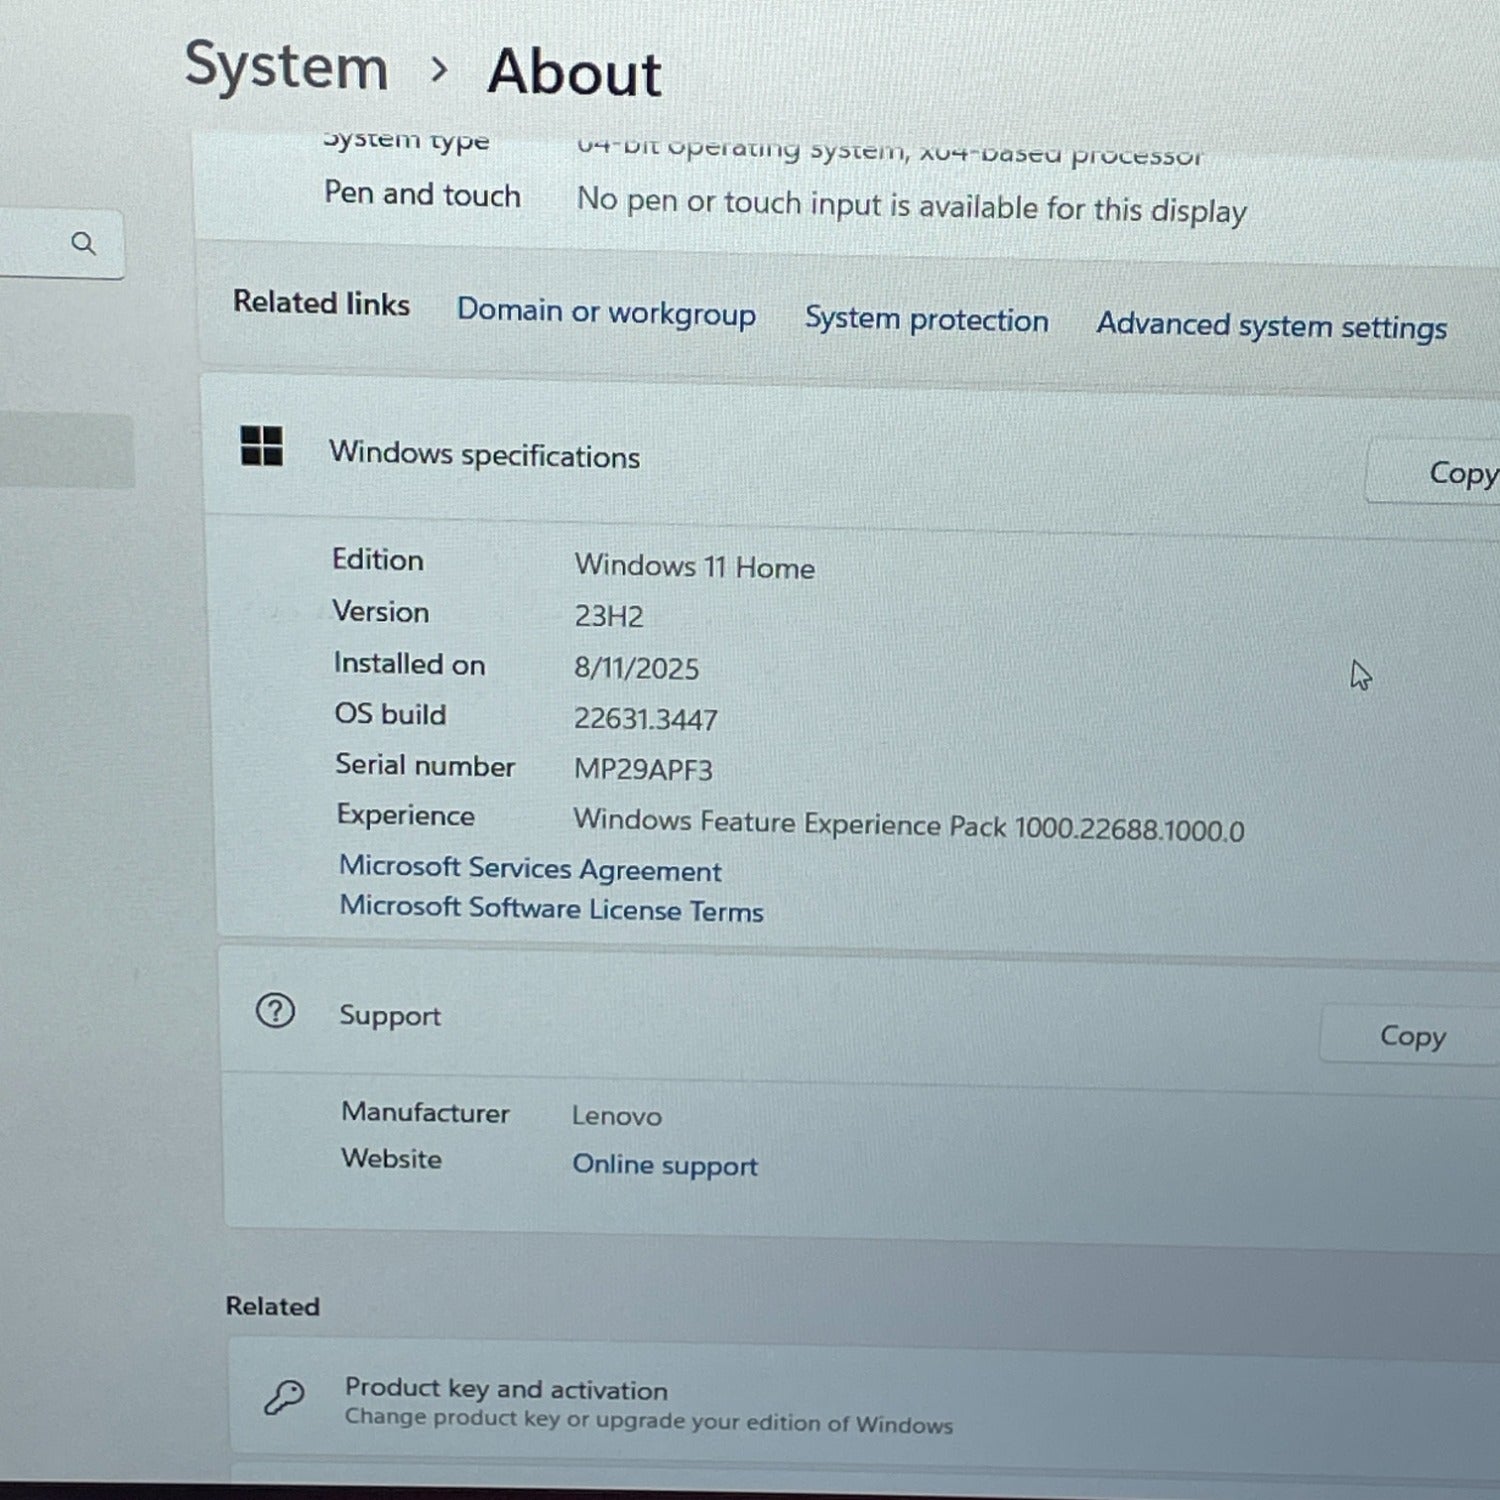Click the Pen and touch label
Image resolution: width=1500 pixels, height=1500 pixels.
pos(422,194)
